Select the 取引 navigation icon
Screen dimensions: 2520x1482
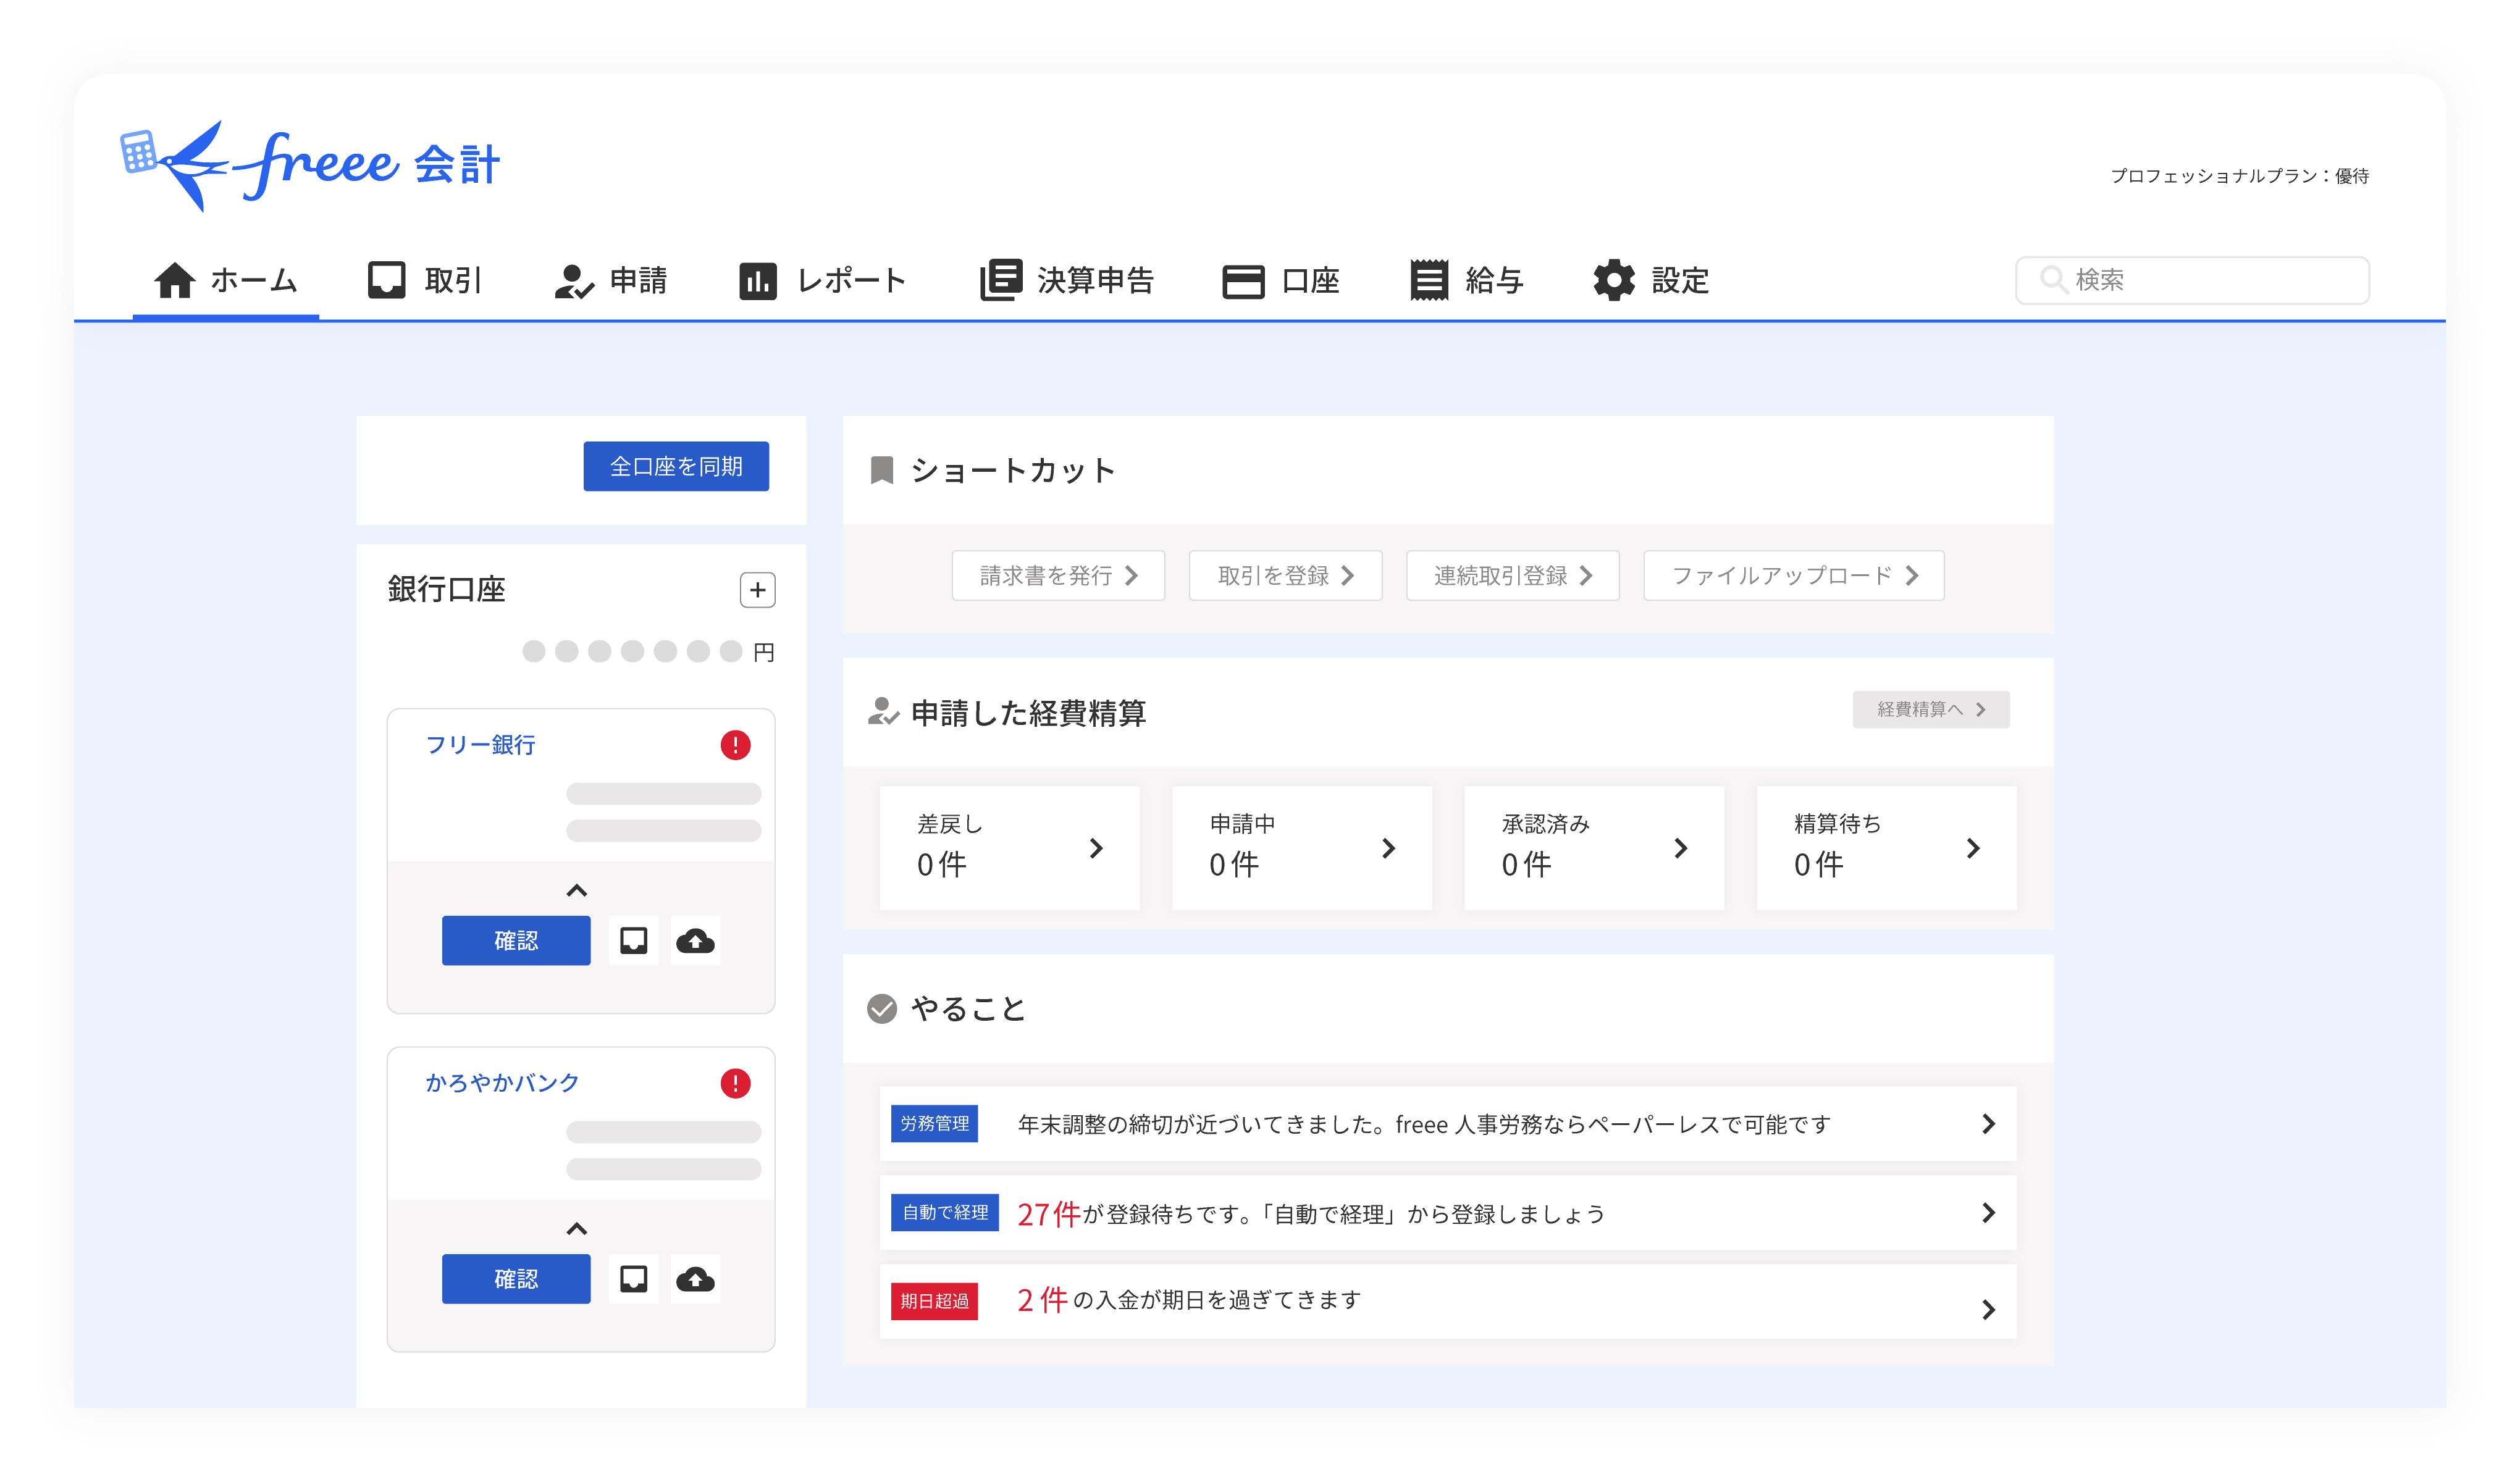tap(386, 281)
